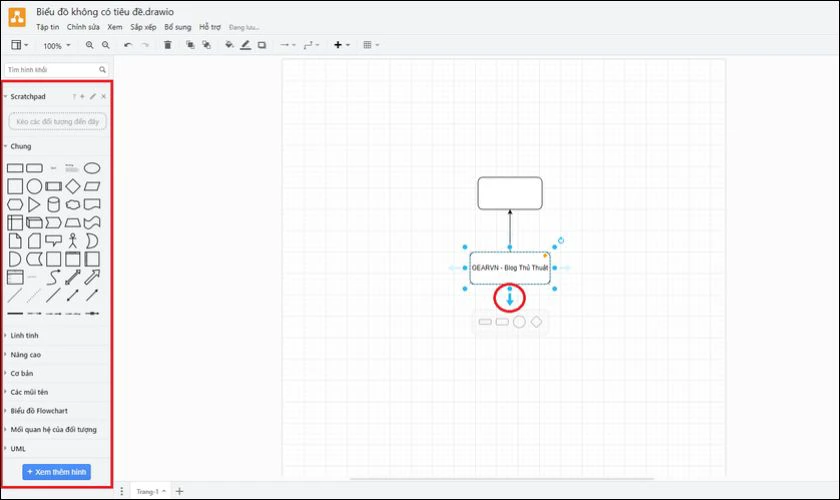The image size is (840, 500).
Task: Open the Sắp xếp menu
Action: (143, 27)
